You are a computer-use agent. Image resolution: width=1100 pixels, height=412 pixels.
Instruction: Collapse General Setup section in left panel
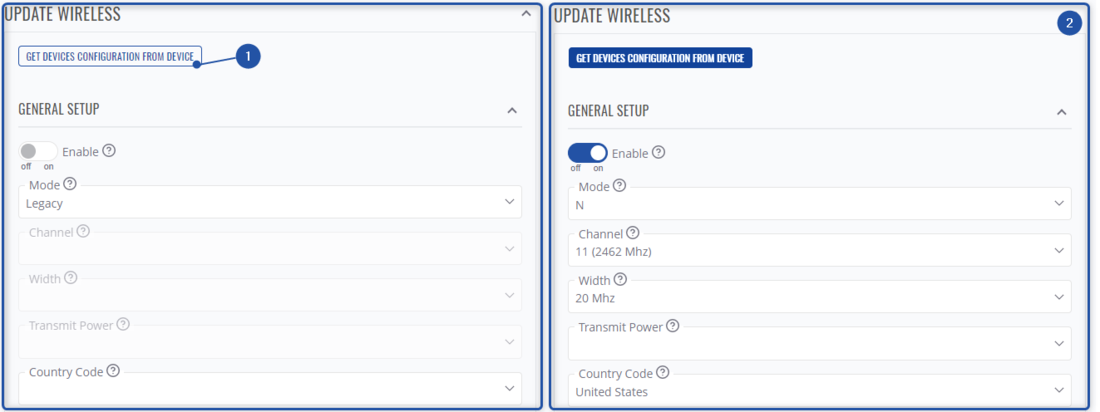pos(512,110)
